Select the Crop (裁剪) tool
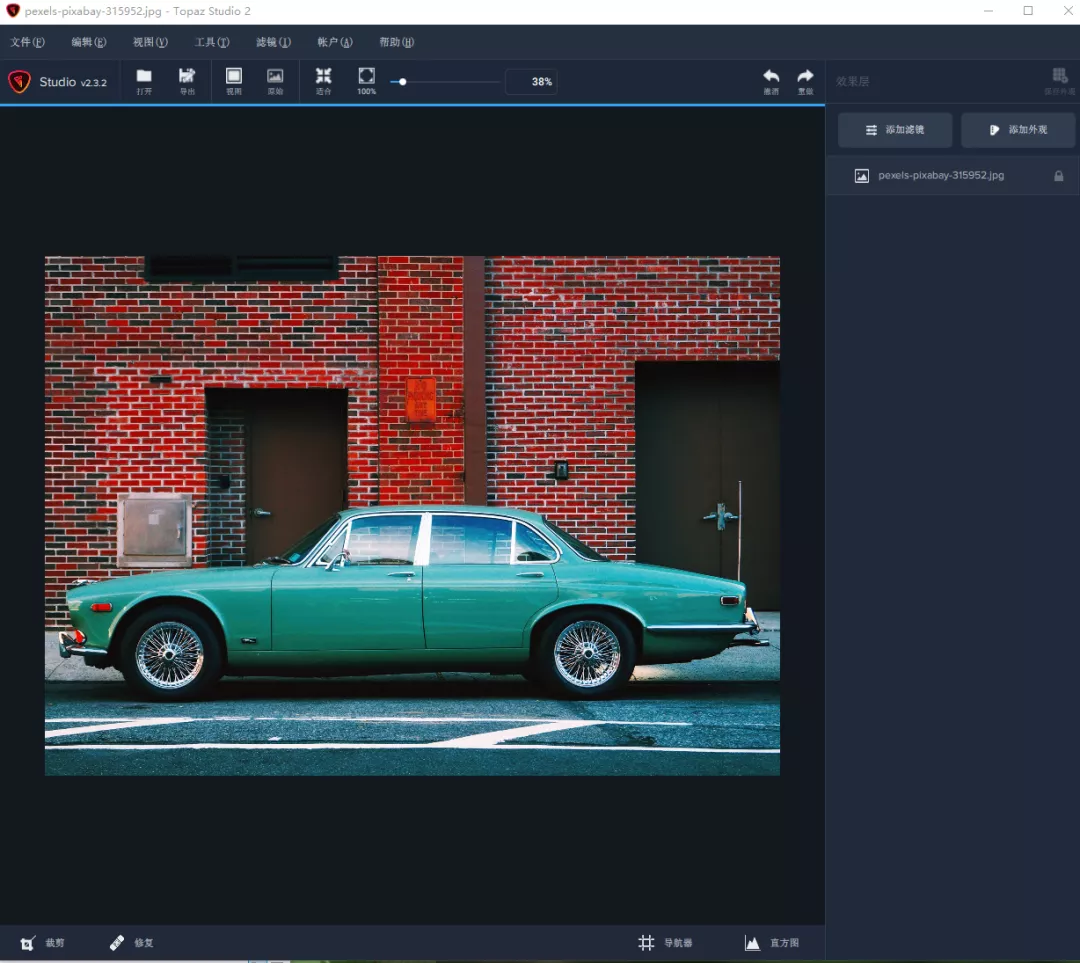Viewport: 1080px width, 963px height. (x=43, y=943)
